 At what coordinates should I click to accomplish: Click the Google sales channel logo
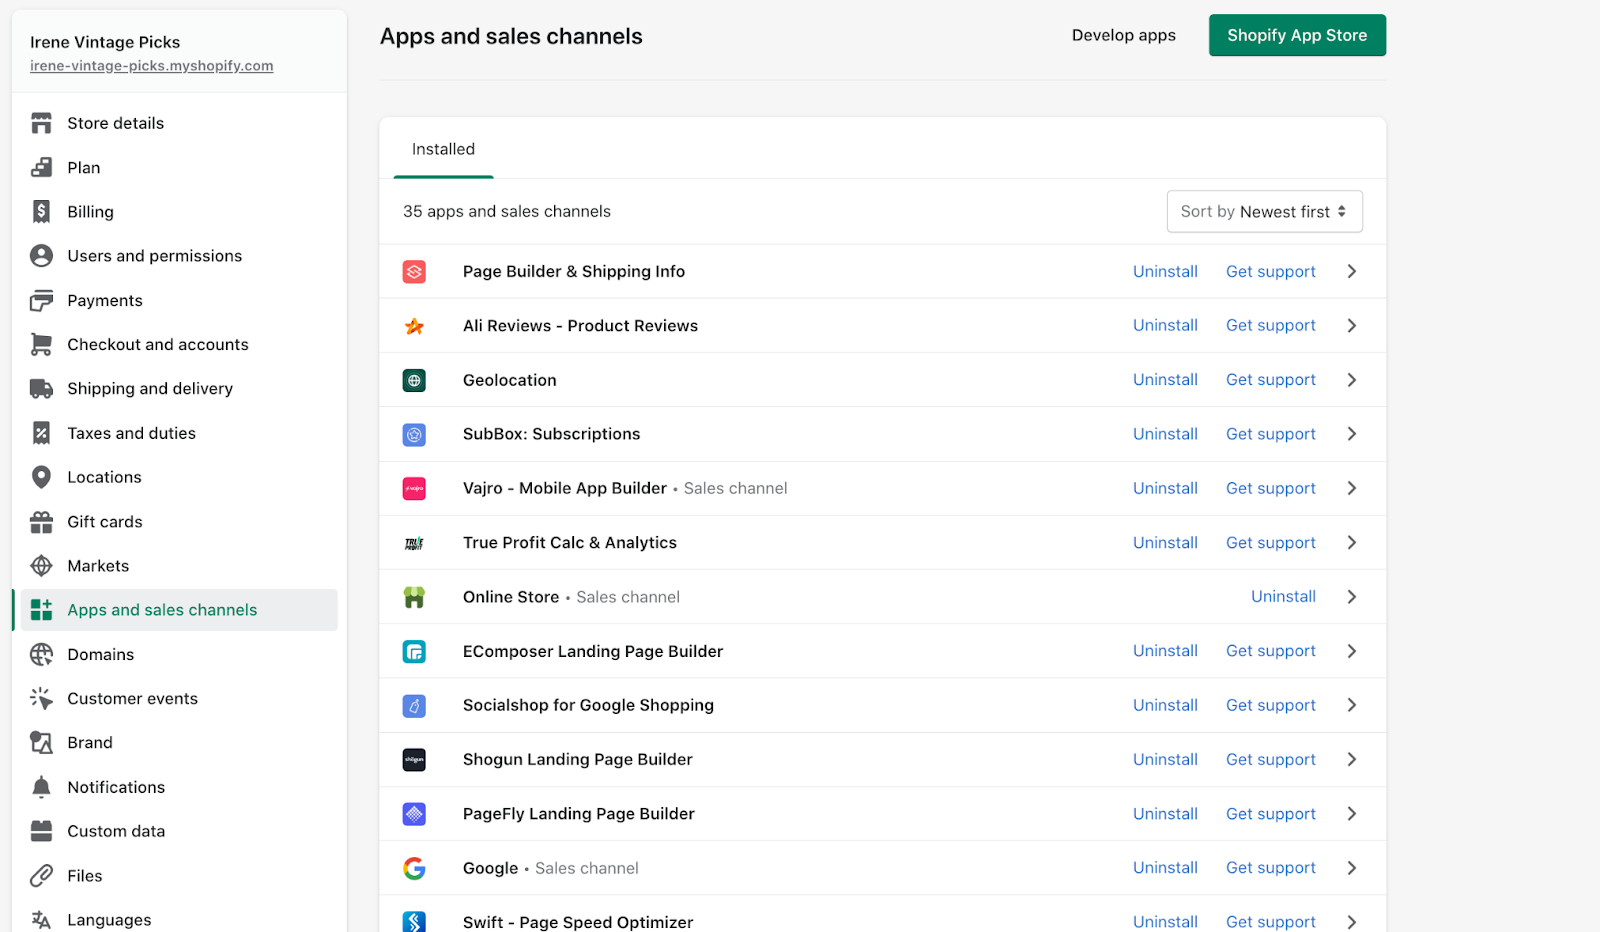click(x=414, y=868)
